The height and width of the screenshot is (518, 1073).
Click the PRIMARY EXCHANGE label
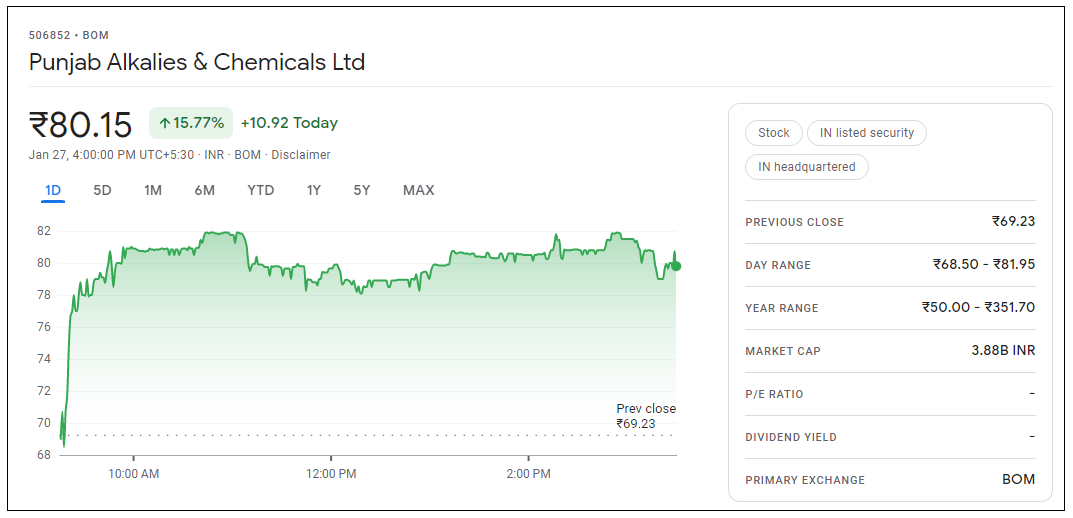point(805,480)
